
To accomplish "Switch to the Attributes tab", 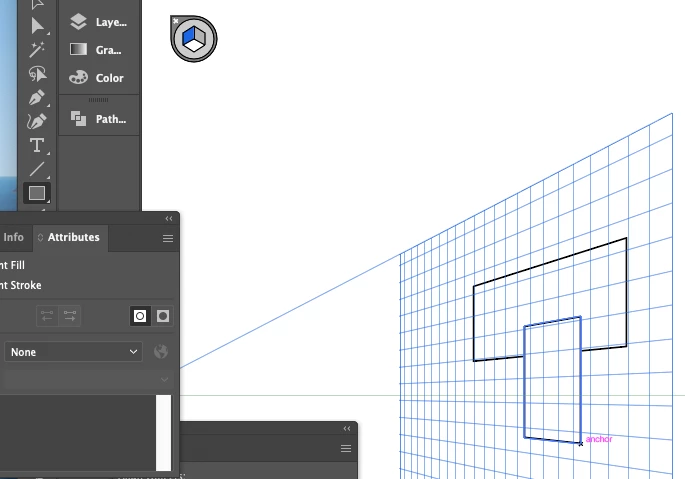I will coord(70,237).
